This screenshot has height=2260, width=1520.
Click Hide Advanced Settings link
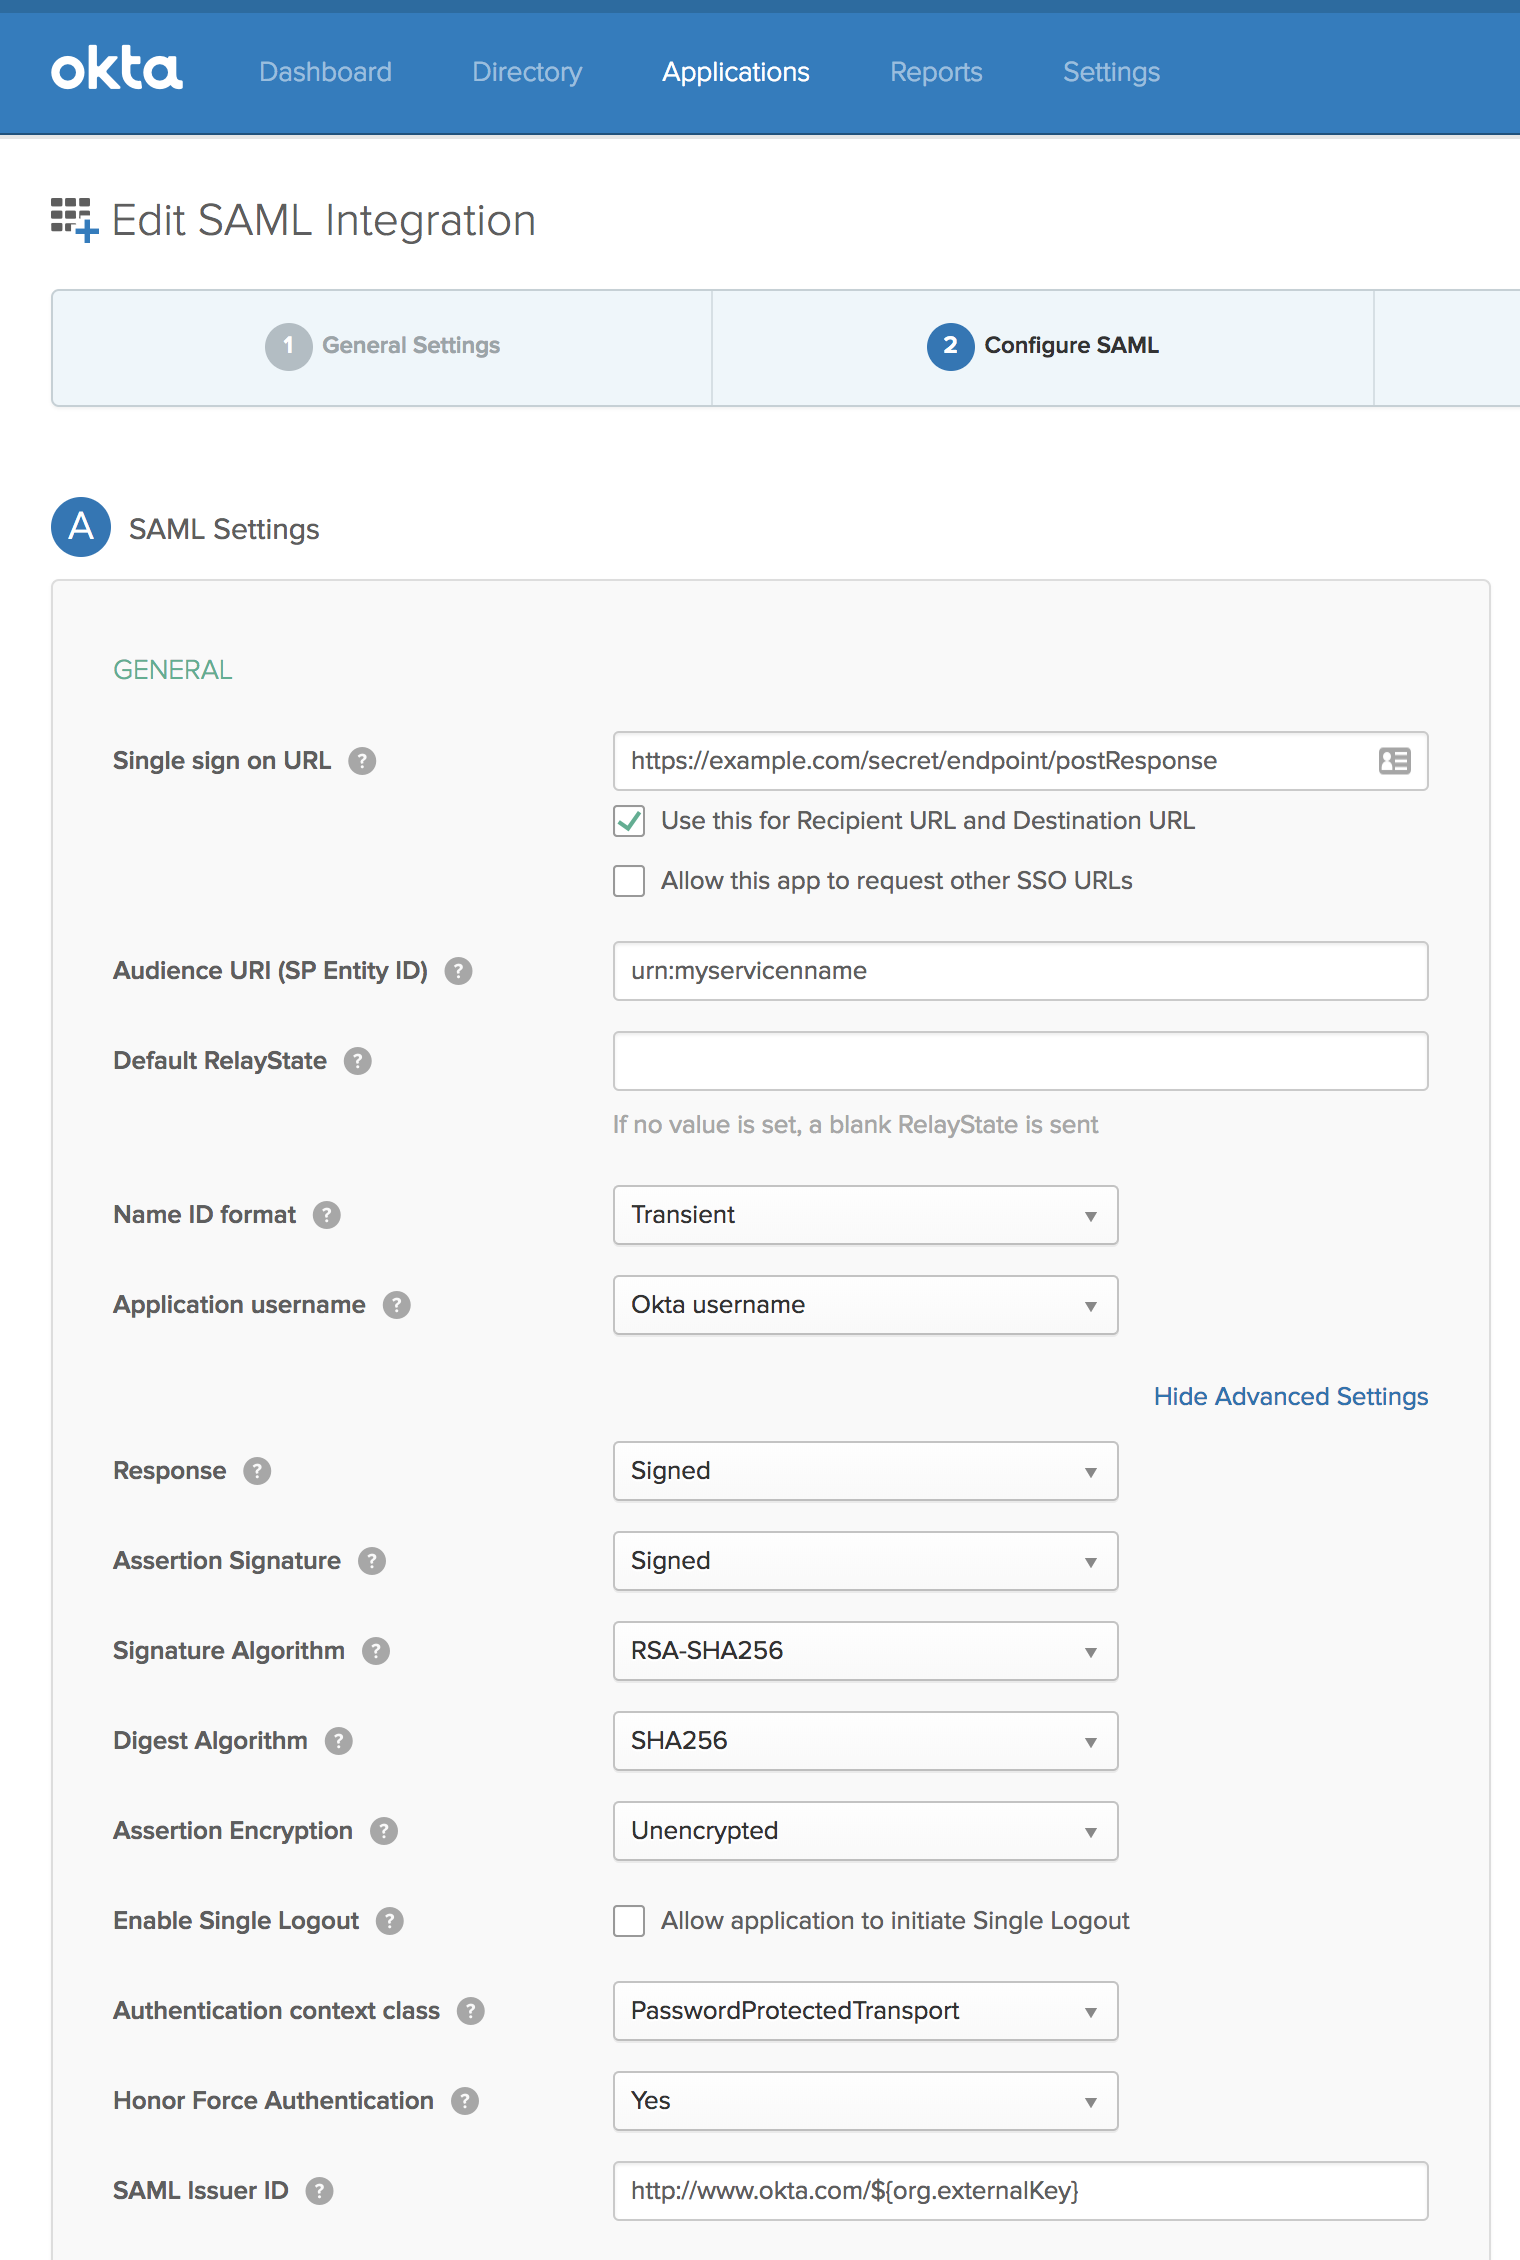[1291, 1397]
